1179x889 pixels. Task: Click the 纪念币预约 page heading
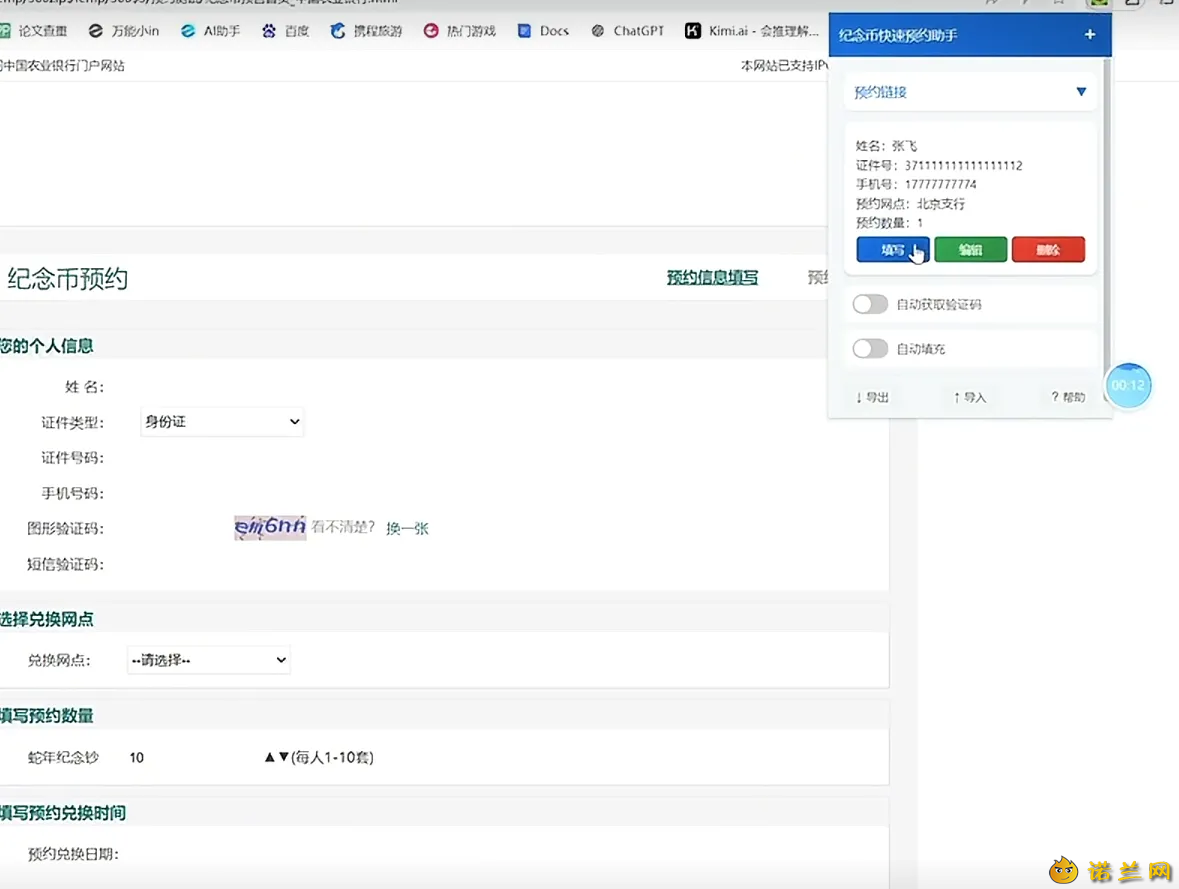pos(68,279)
